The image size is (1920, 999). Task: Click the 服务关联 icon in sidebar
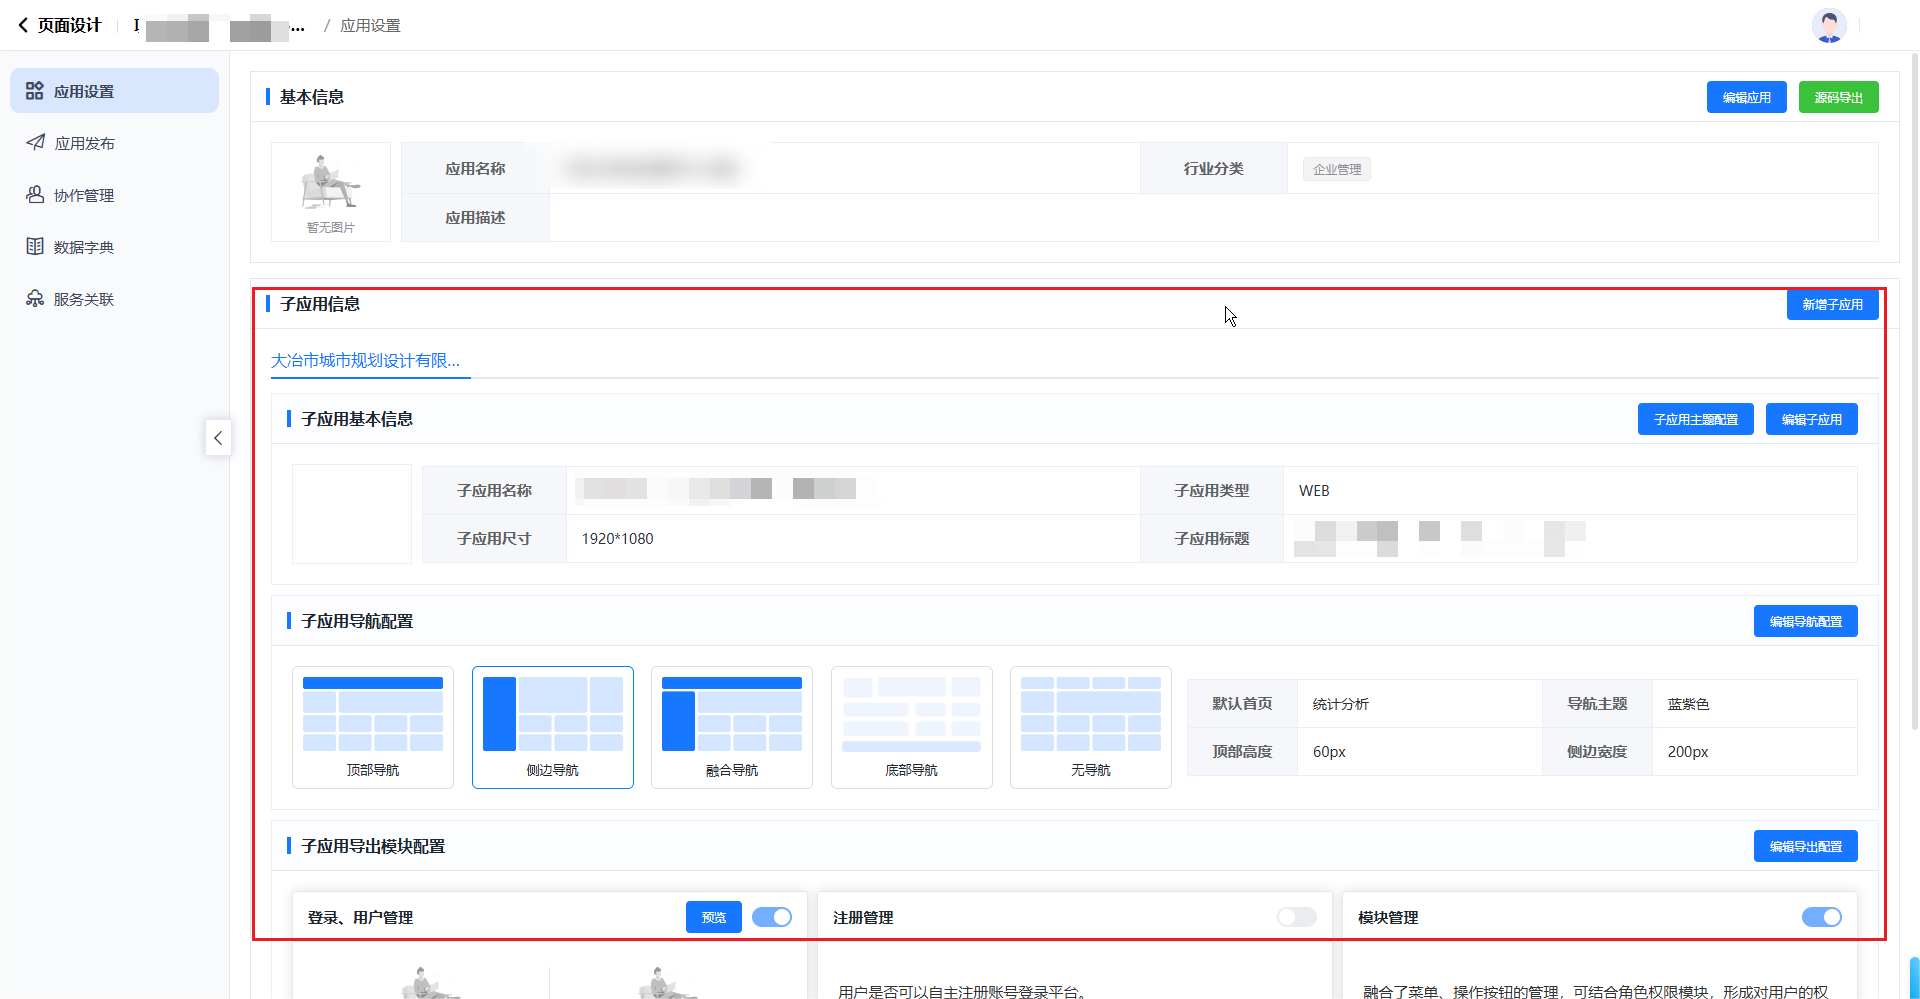(35, 299)
